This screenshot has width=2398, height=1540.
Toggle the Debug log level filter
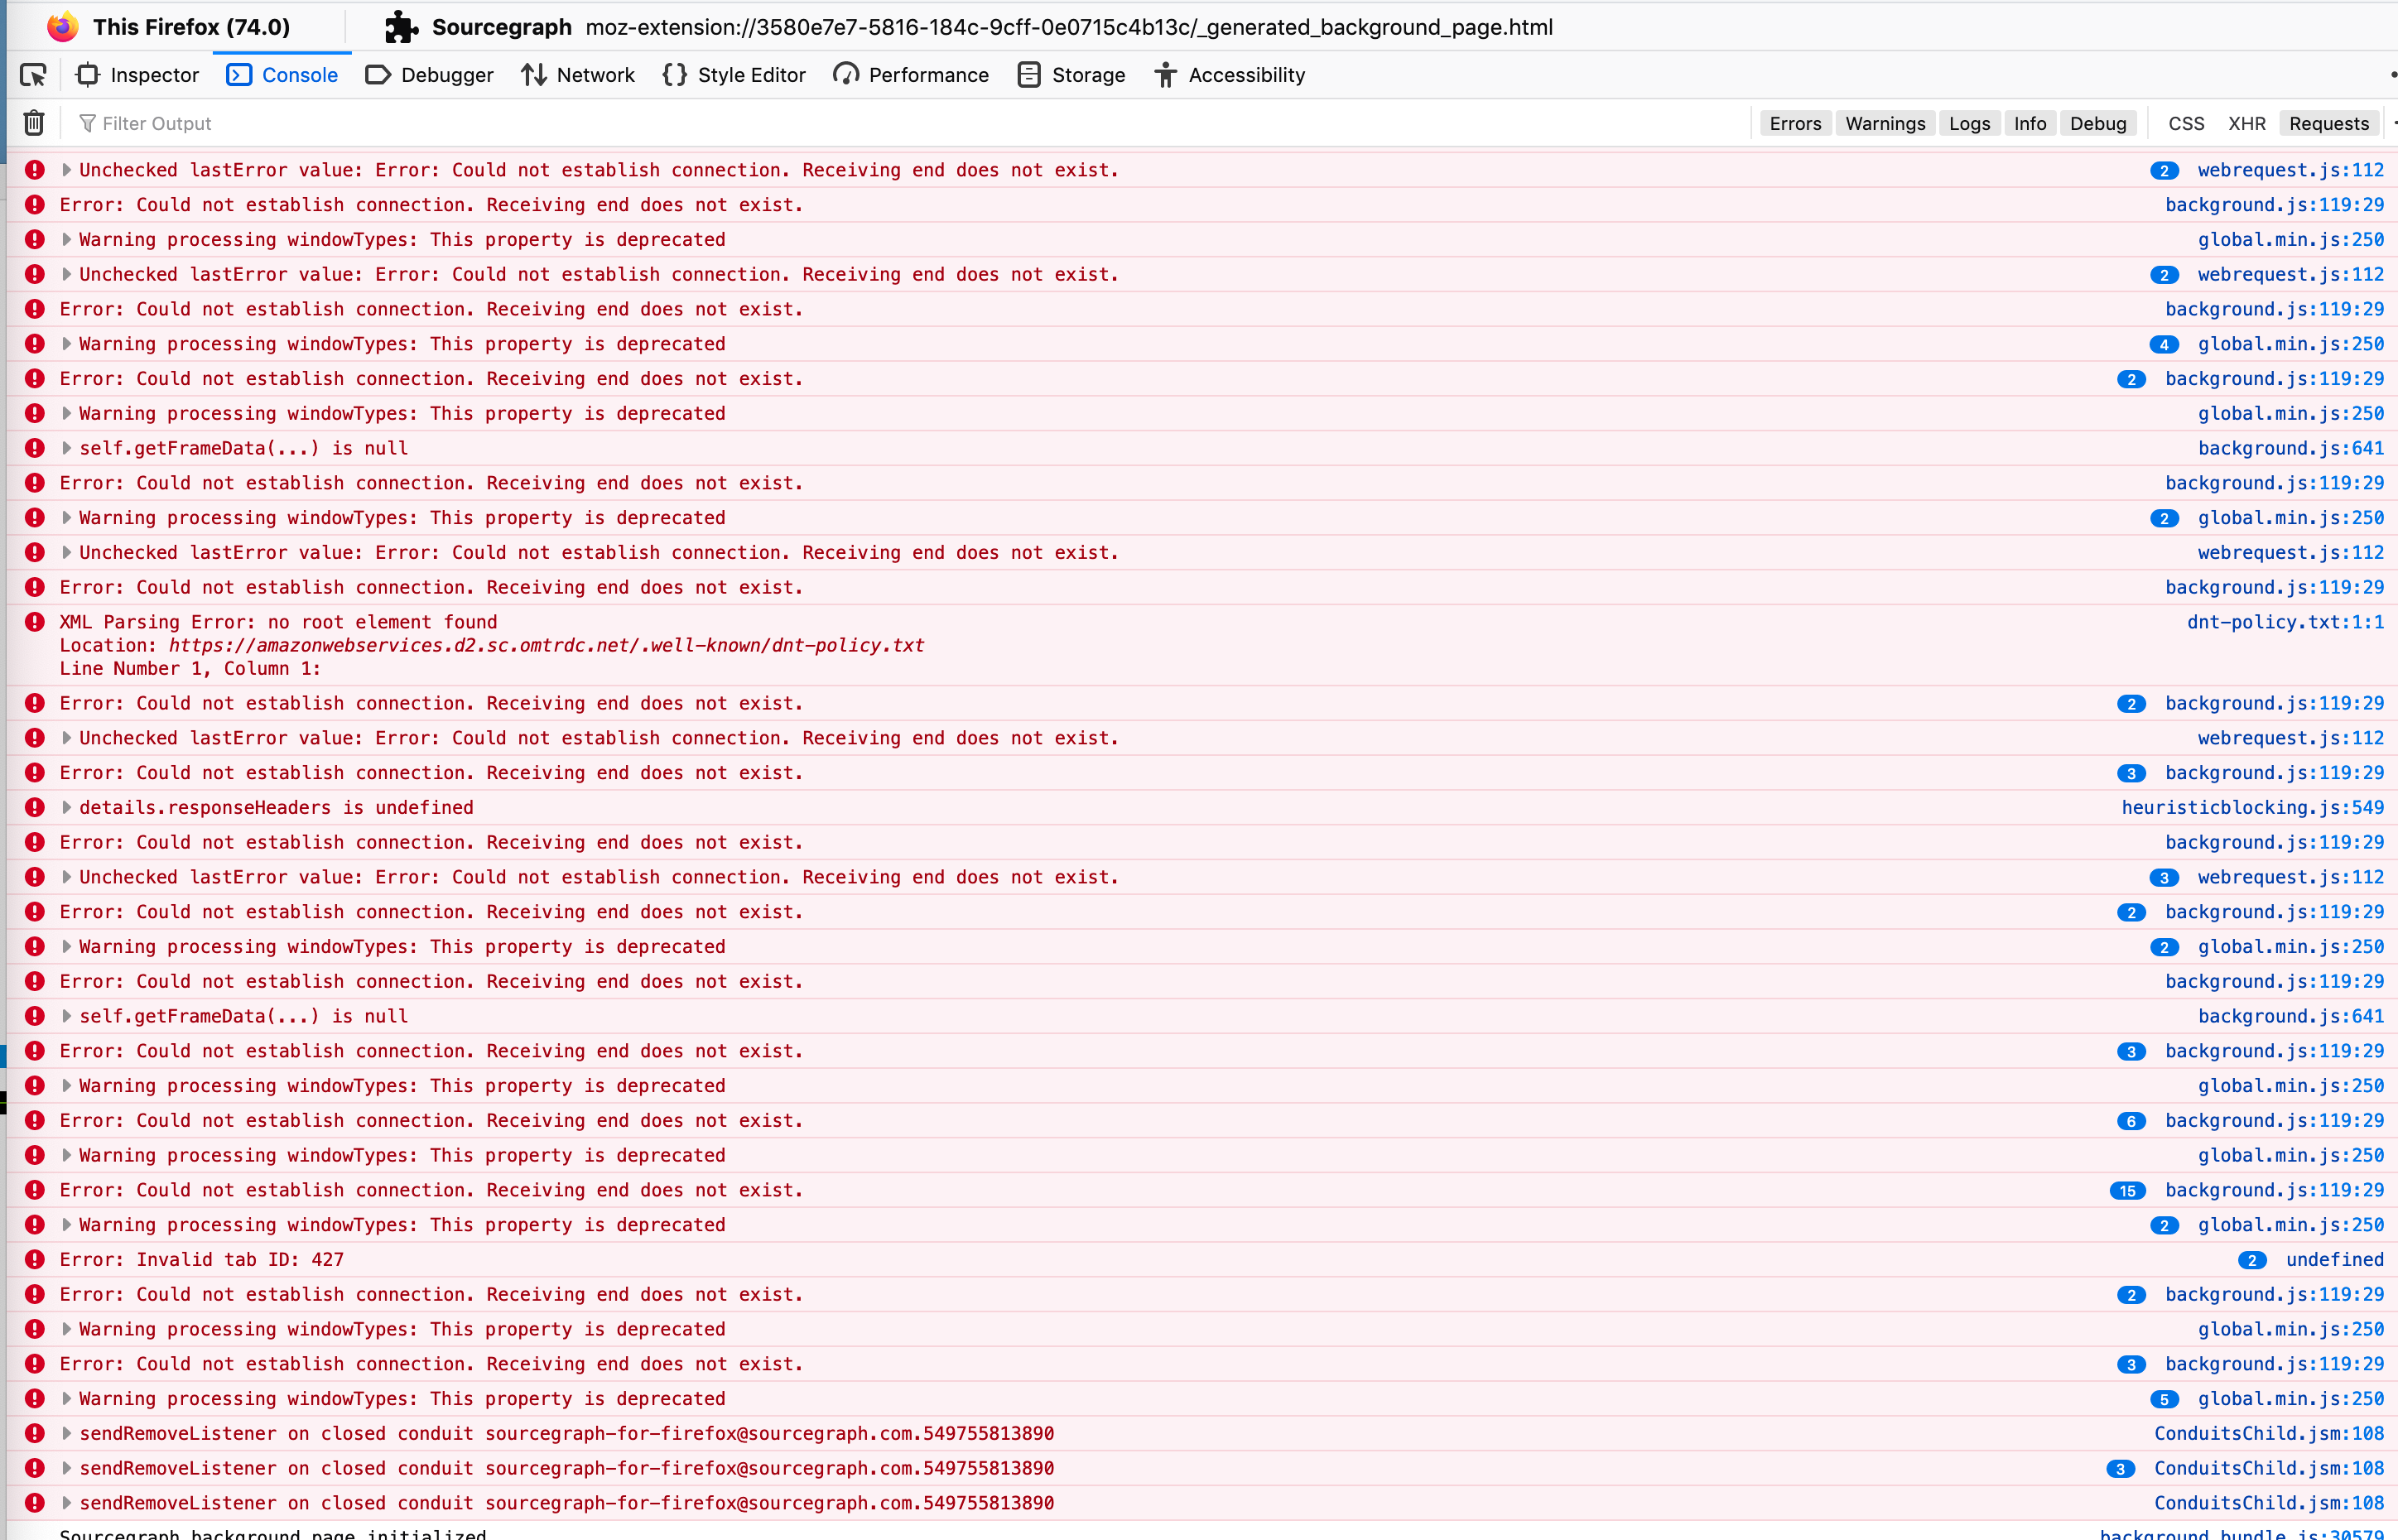[2097, 123]
